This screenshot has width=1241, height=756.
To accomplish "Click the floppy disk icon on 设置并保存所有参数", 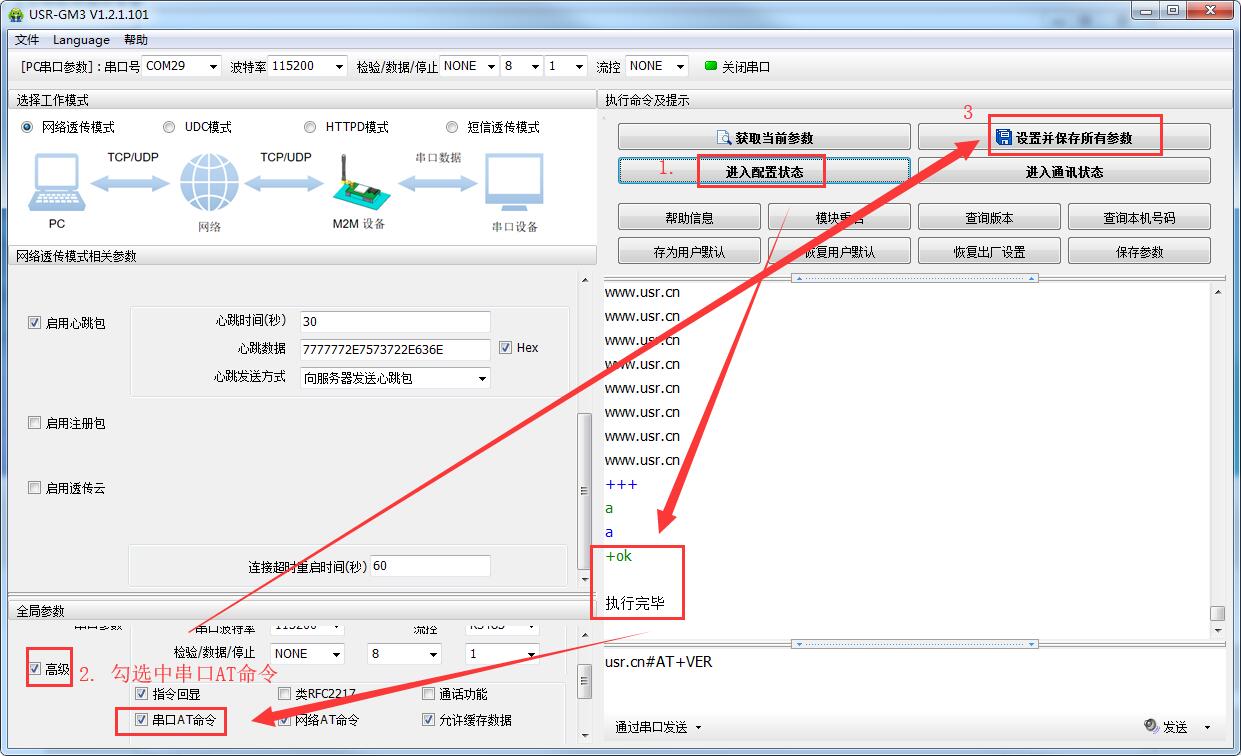I will 1003,138.
